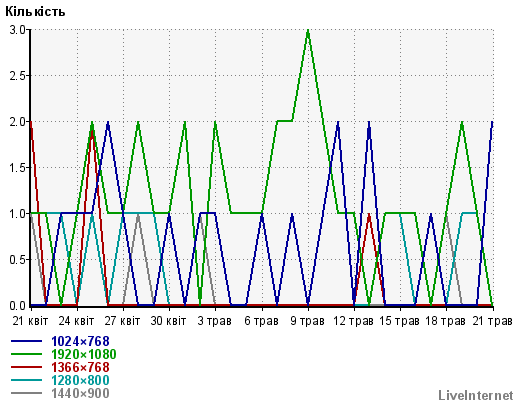Click the red 1366×768 legend line swatch
This screenshot has width=520, height=405.
coord(27,367)
